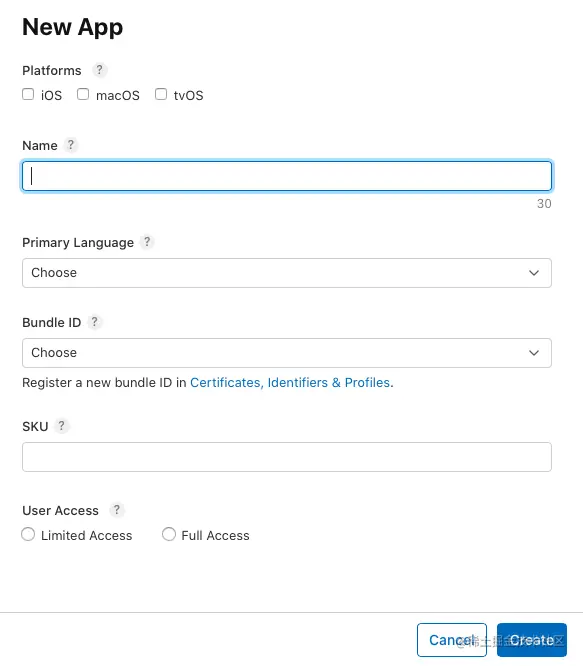Focus the app Name text field
The width and height of the screenshot is (583, 666).
click(x=287, y=176)
